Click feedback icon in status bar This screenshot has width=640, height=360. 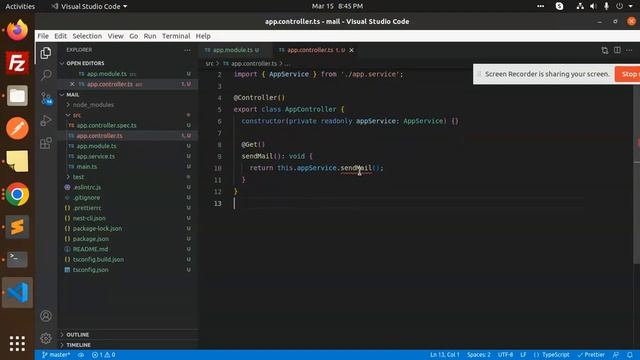616,355
